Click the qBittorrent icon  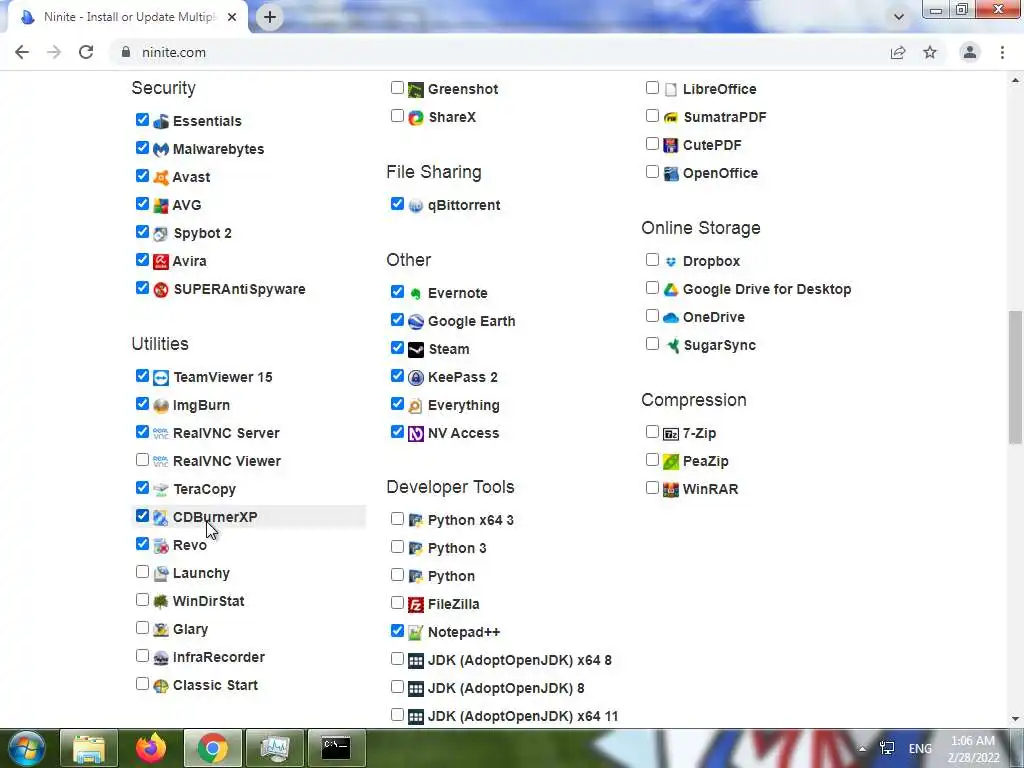pos(416,206)
